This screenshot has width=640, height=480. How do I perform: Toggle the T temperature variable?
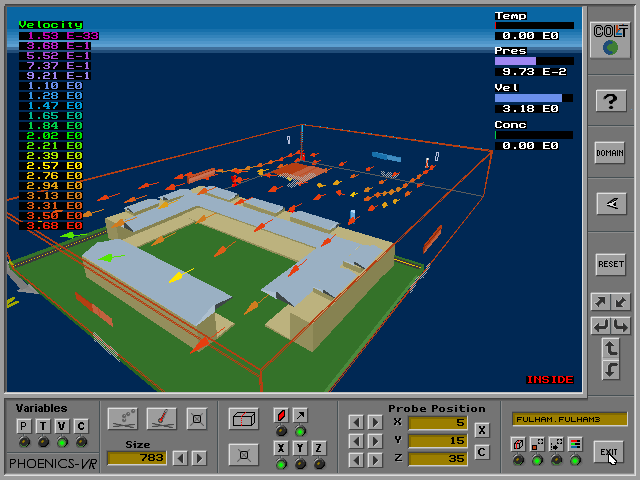pyautogui.click(x=43, y=426)
